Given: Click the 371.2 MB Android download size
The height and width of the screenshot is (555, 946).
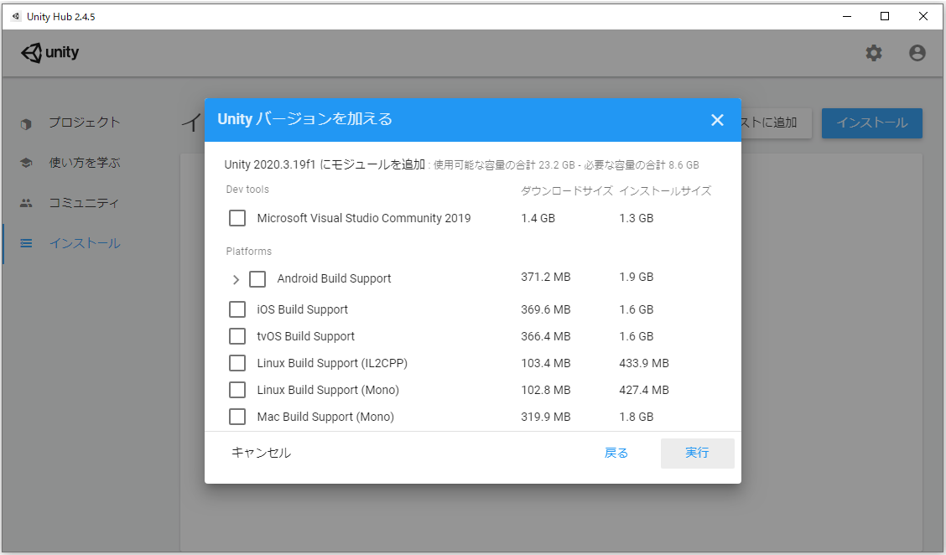Looking at the screenshot, I should [546, 277].
